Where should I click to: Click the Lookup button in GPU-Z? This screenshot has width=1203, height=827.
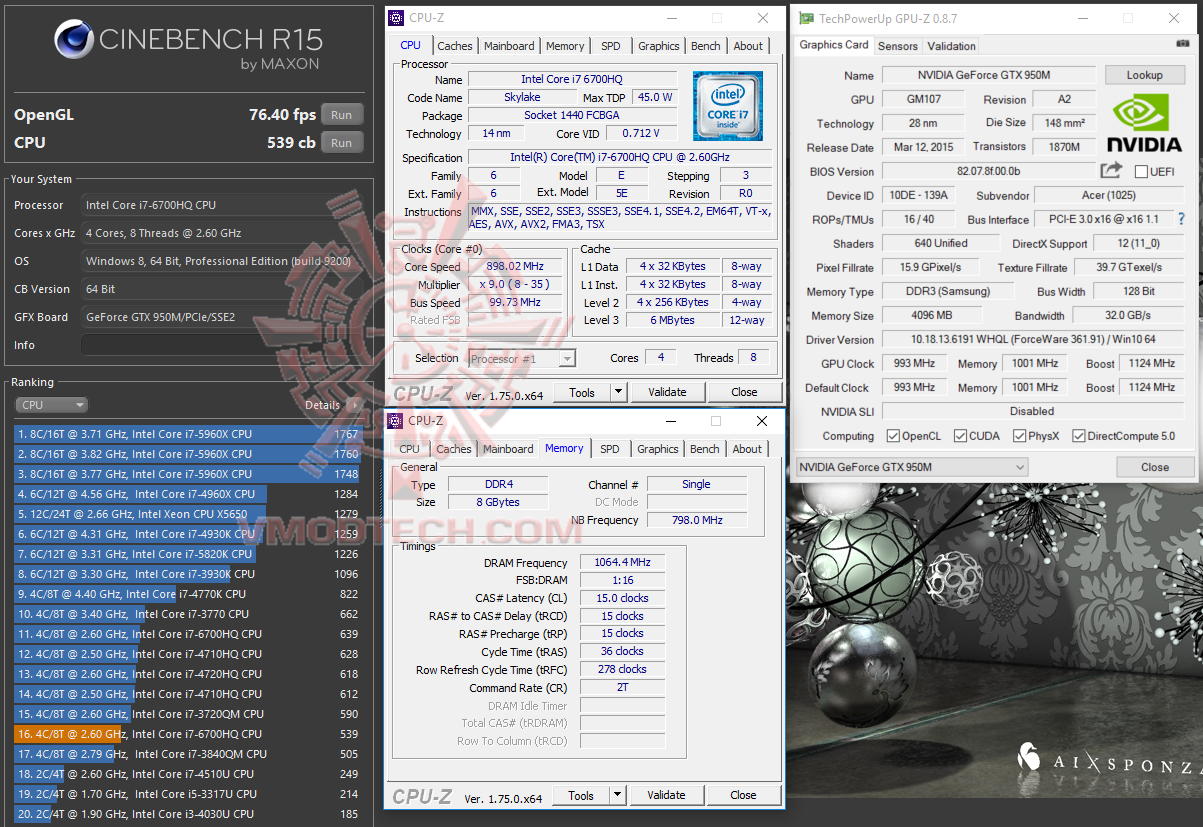pos(1144,75)
